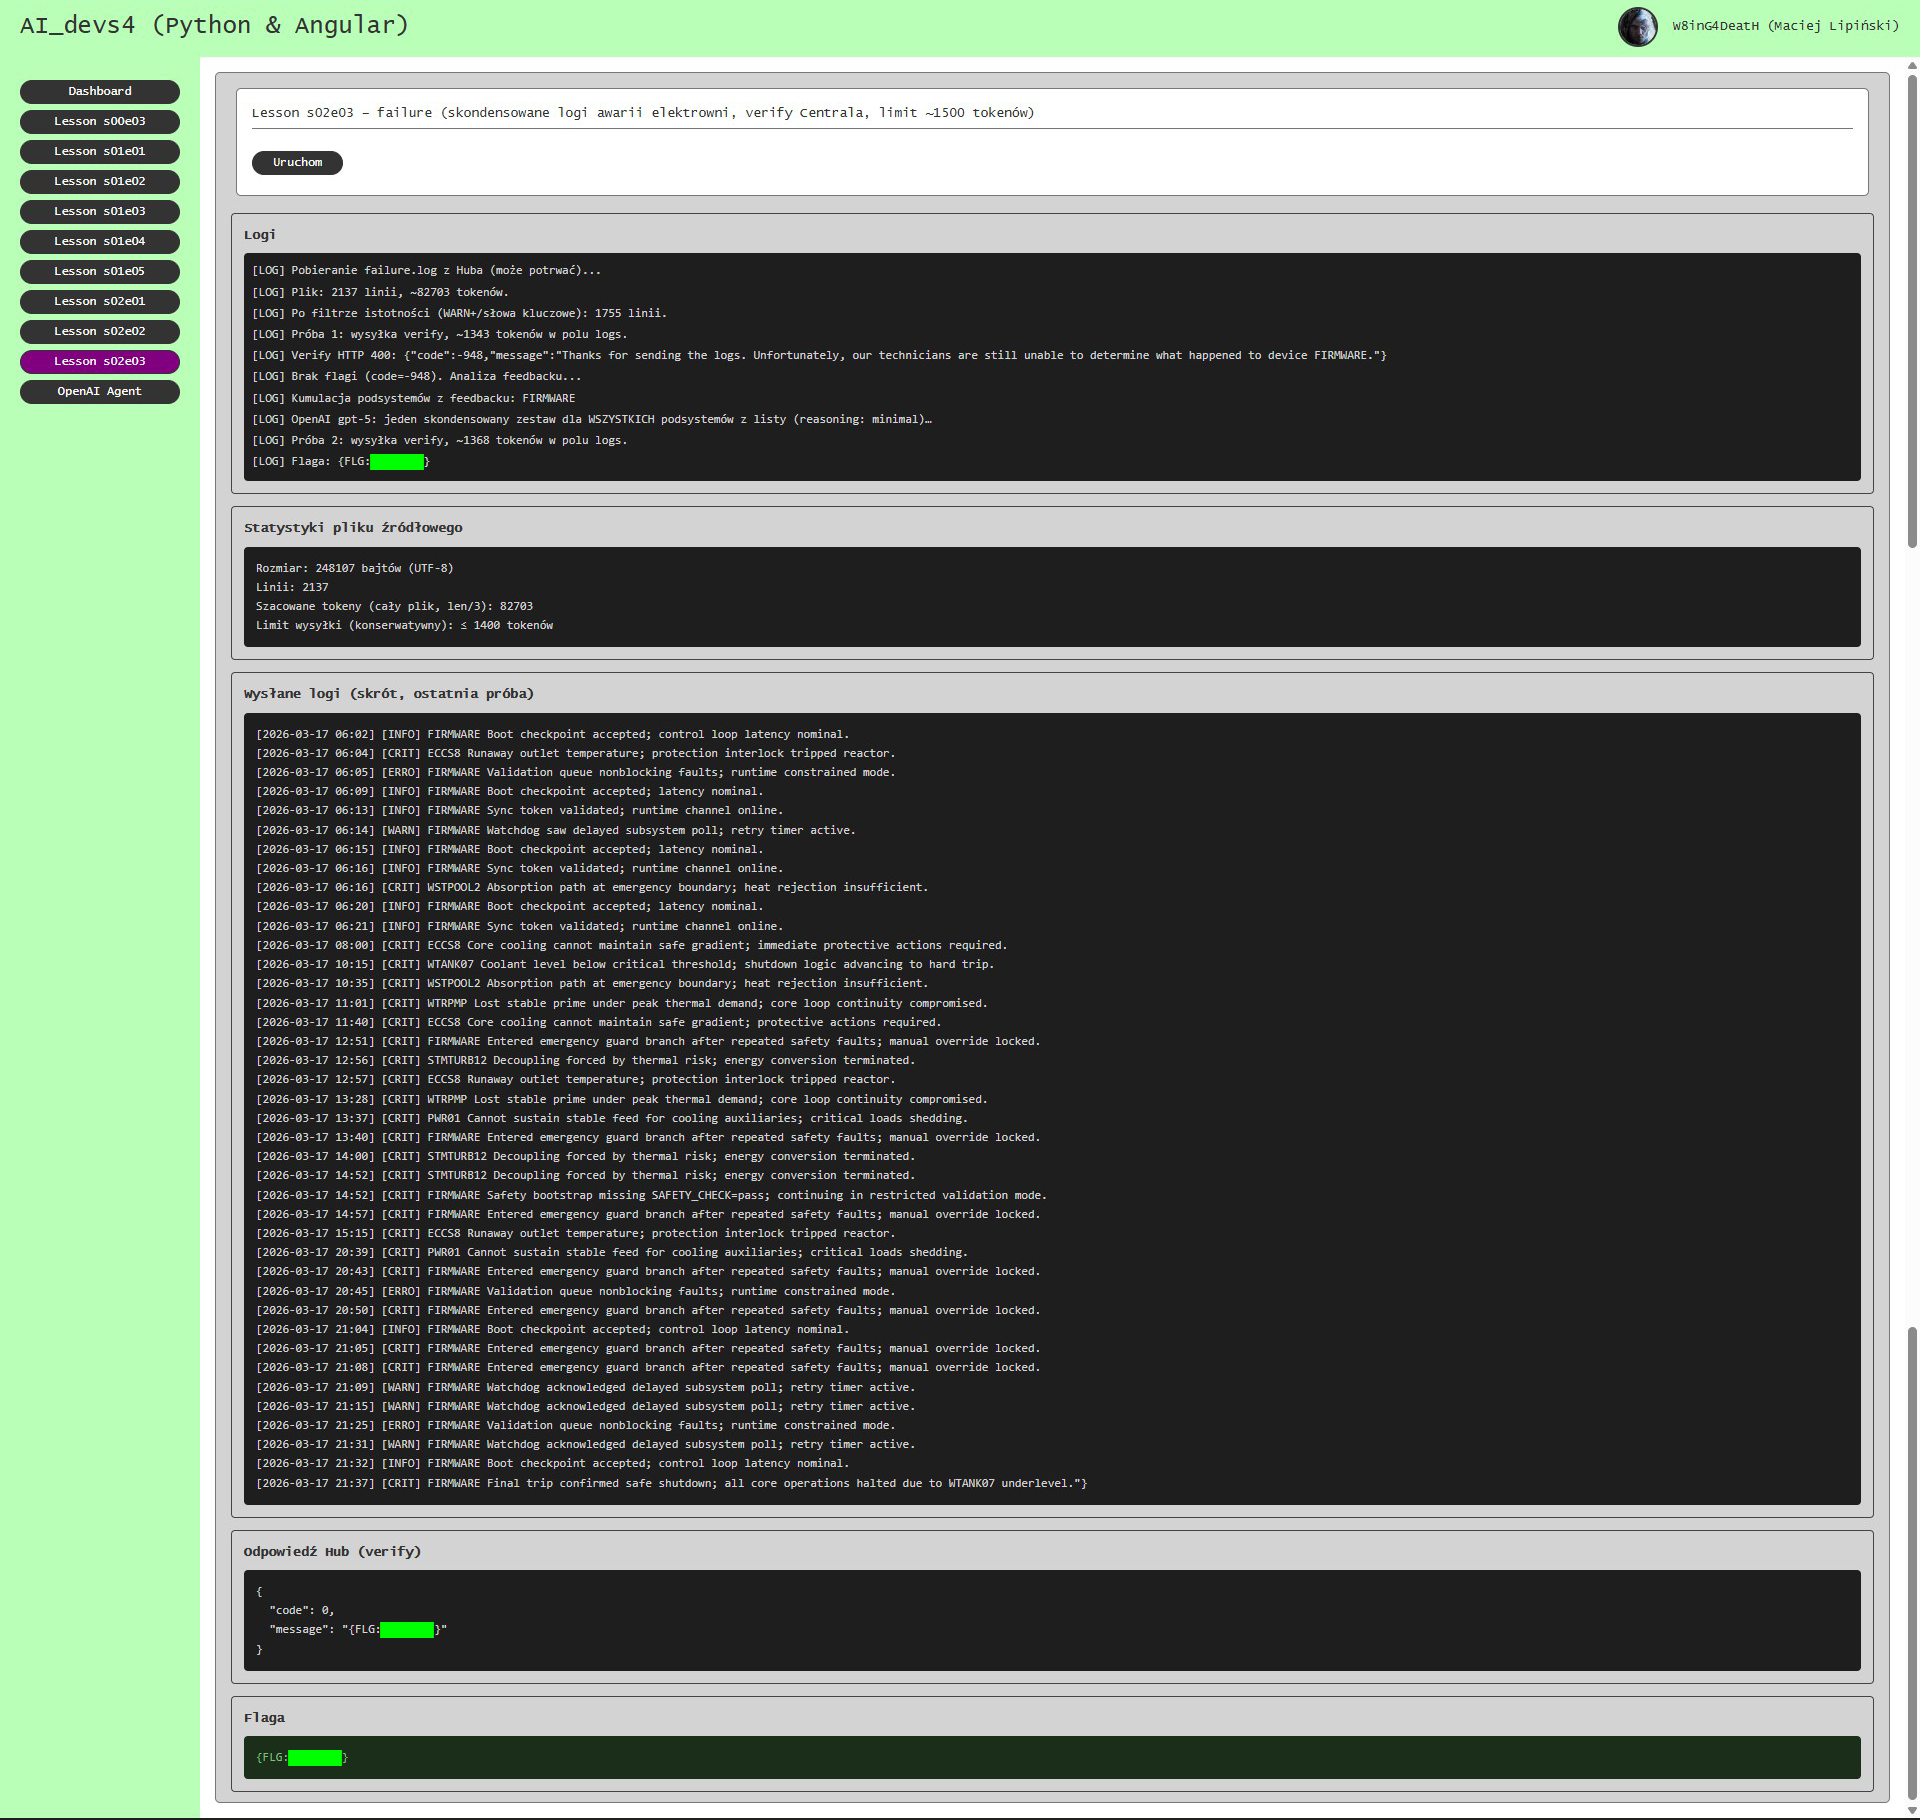Image resolution: width=1920 pixels, height=1820 pixels.
Task: Go to Lesson s00e03
Action: [x=100, y=121]
